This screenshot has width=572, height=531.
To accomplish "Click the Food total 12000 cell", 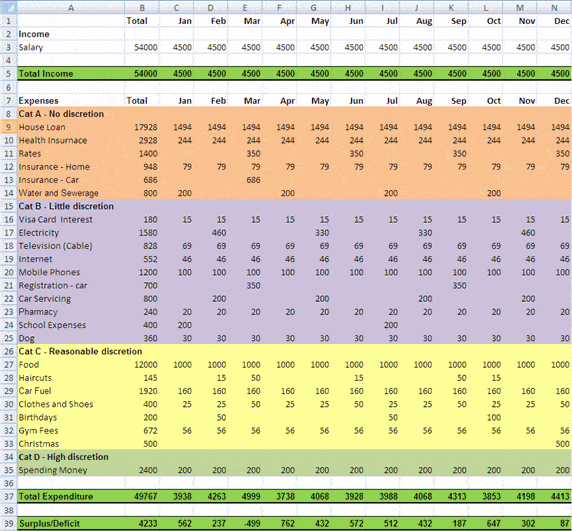I will click(142, 364).
